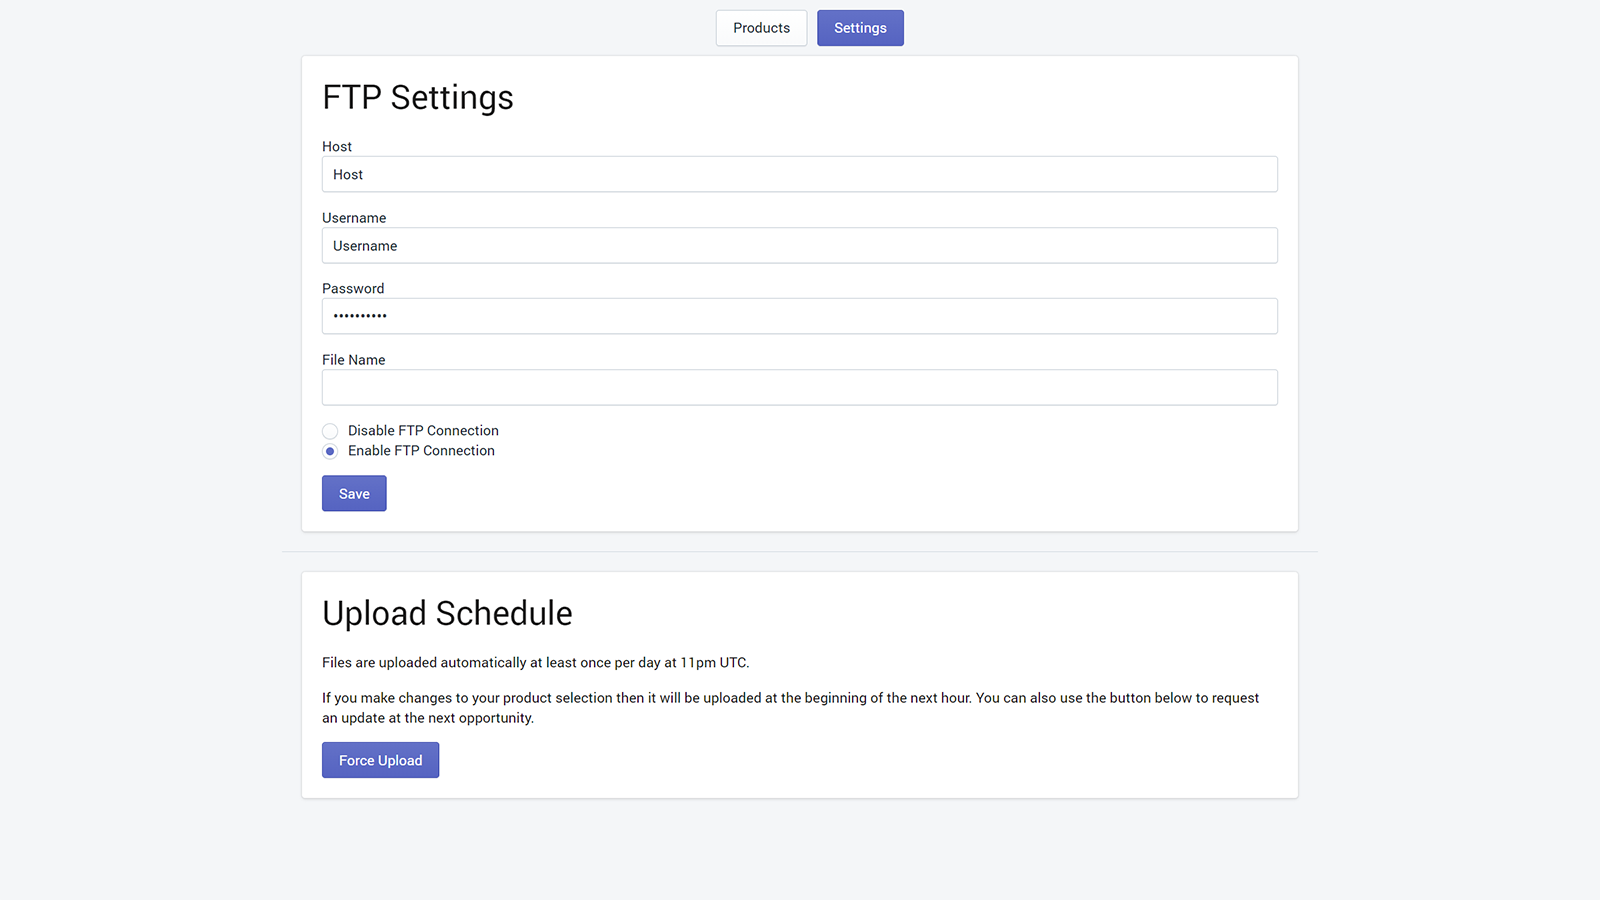1600x900 pixels.
Task: Click the paragraph about product selection changes
Action: (x=790, y=708)
